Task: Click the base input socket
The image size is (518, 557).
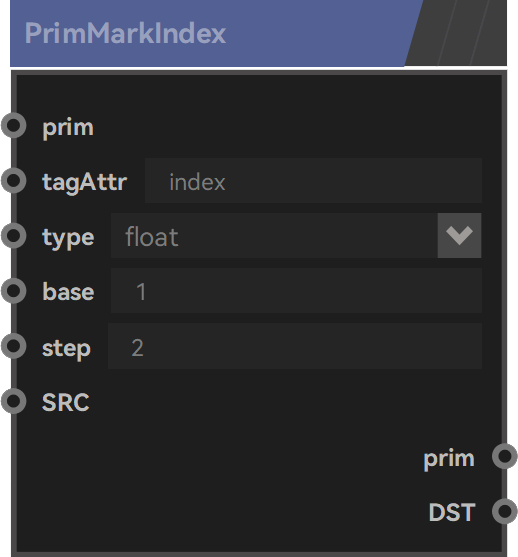Action: 14,291
